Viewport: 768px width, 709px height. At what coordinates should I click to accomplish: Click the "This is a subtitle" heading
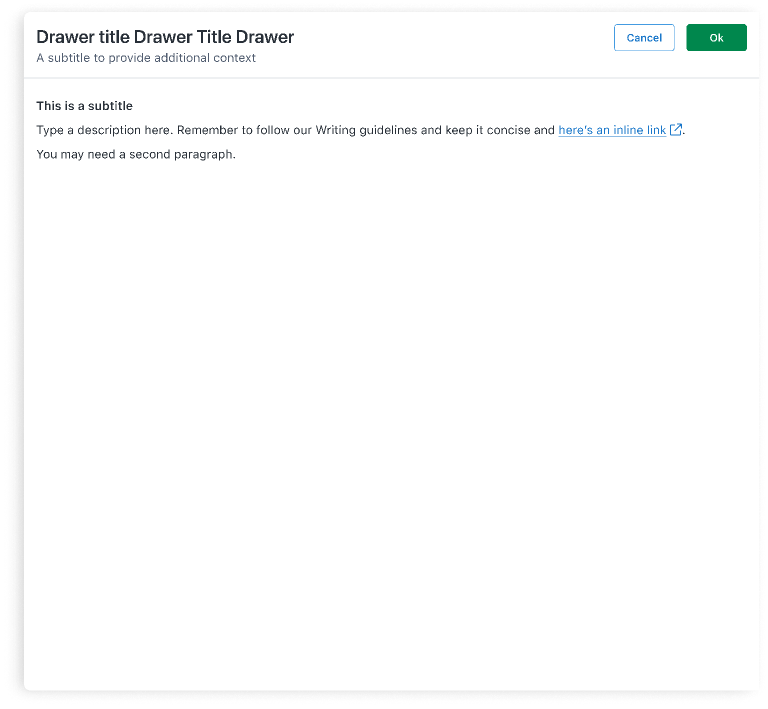(x=84, y=106)
